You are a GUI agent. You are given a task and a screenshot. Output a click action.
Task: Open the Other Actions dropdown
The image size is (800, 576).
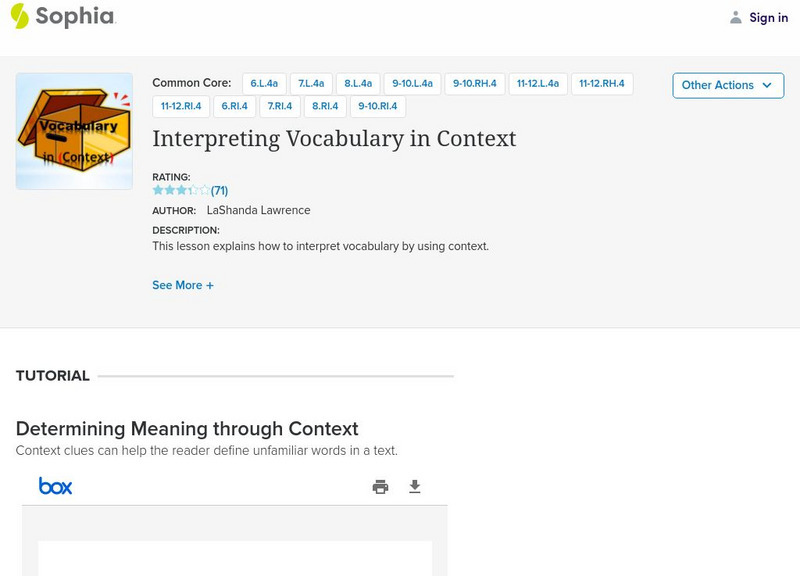(x=727, y=85)
